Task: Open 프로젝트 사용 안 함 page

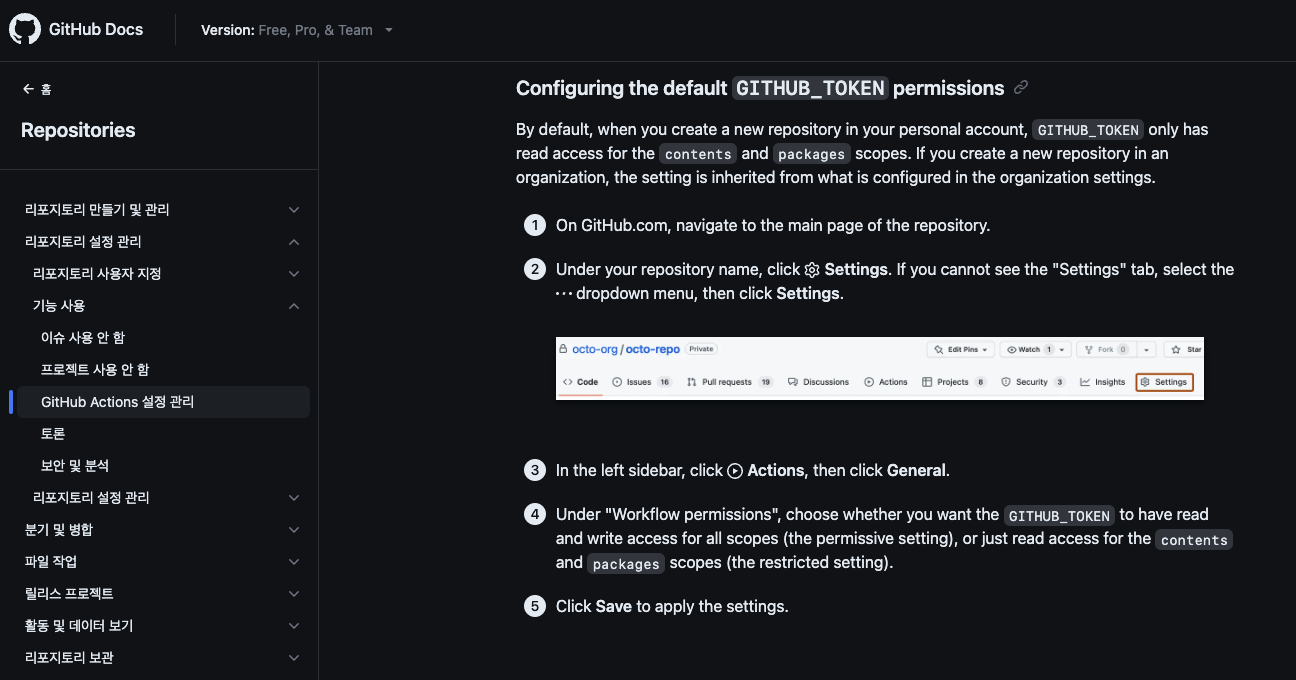Action: tap(95, 370)
